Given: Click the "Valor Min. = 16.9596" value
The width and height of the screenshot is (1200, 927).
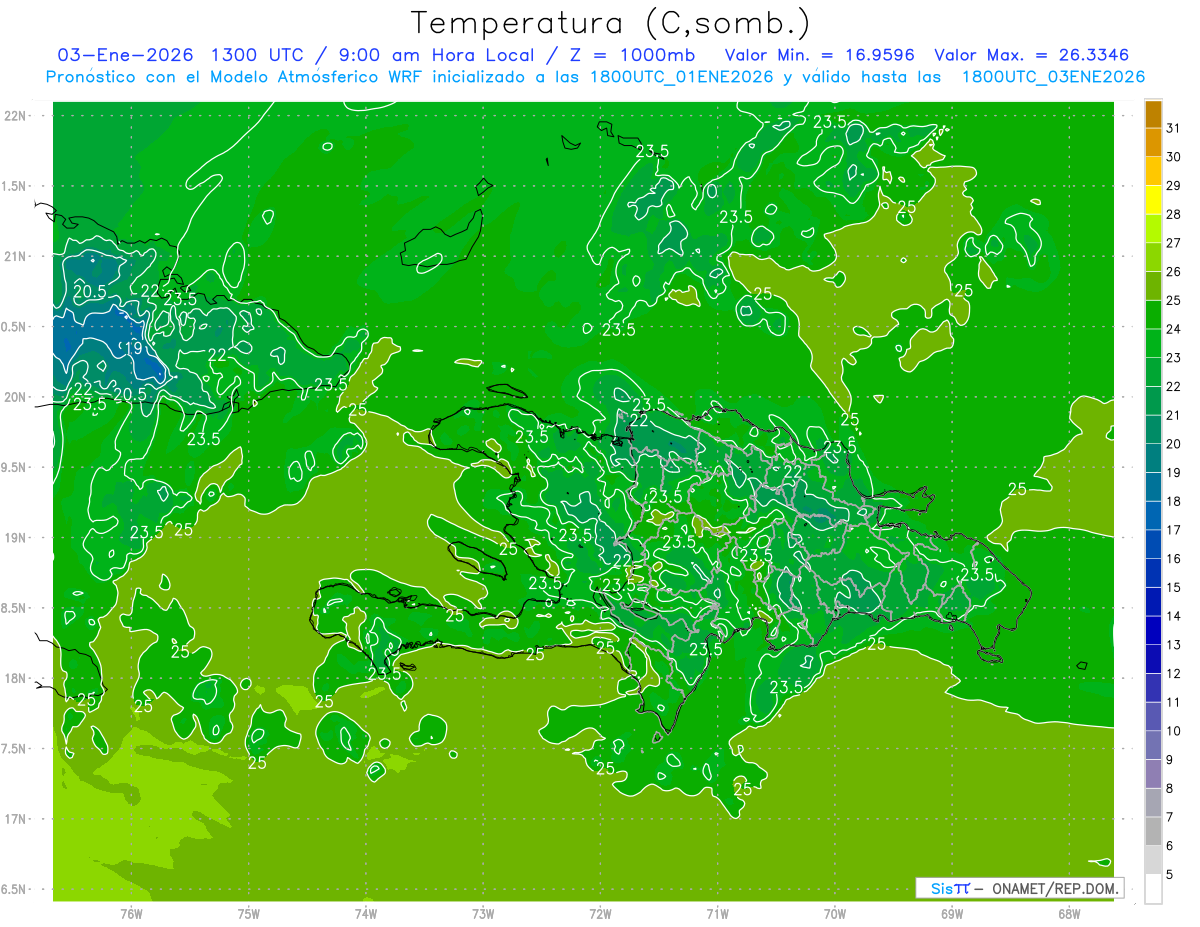Looking at the screenshot, I should (820, 54).
